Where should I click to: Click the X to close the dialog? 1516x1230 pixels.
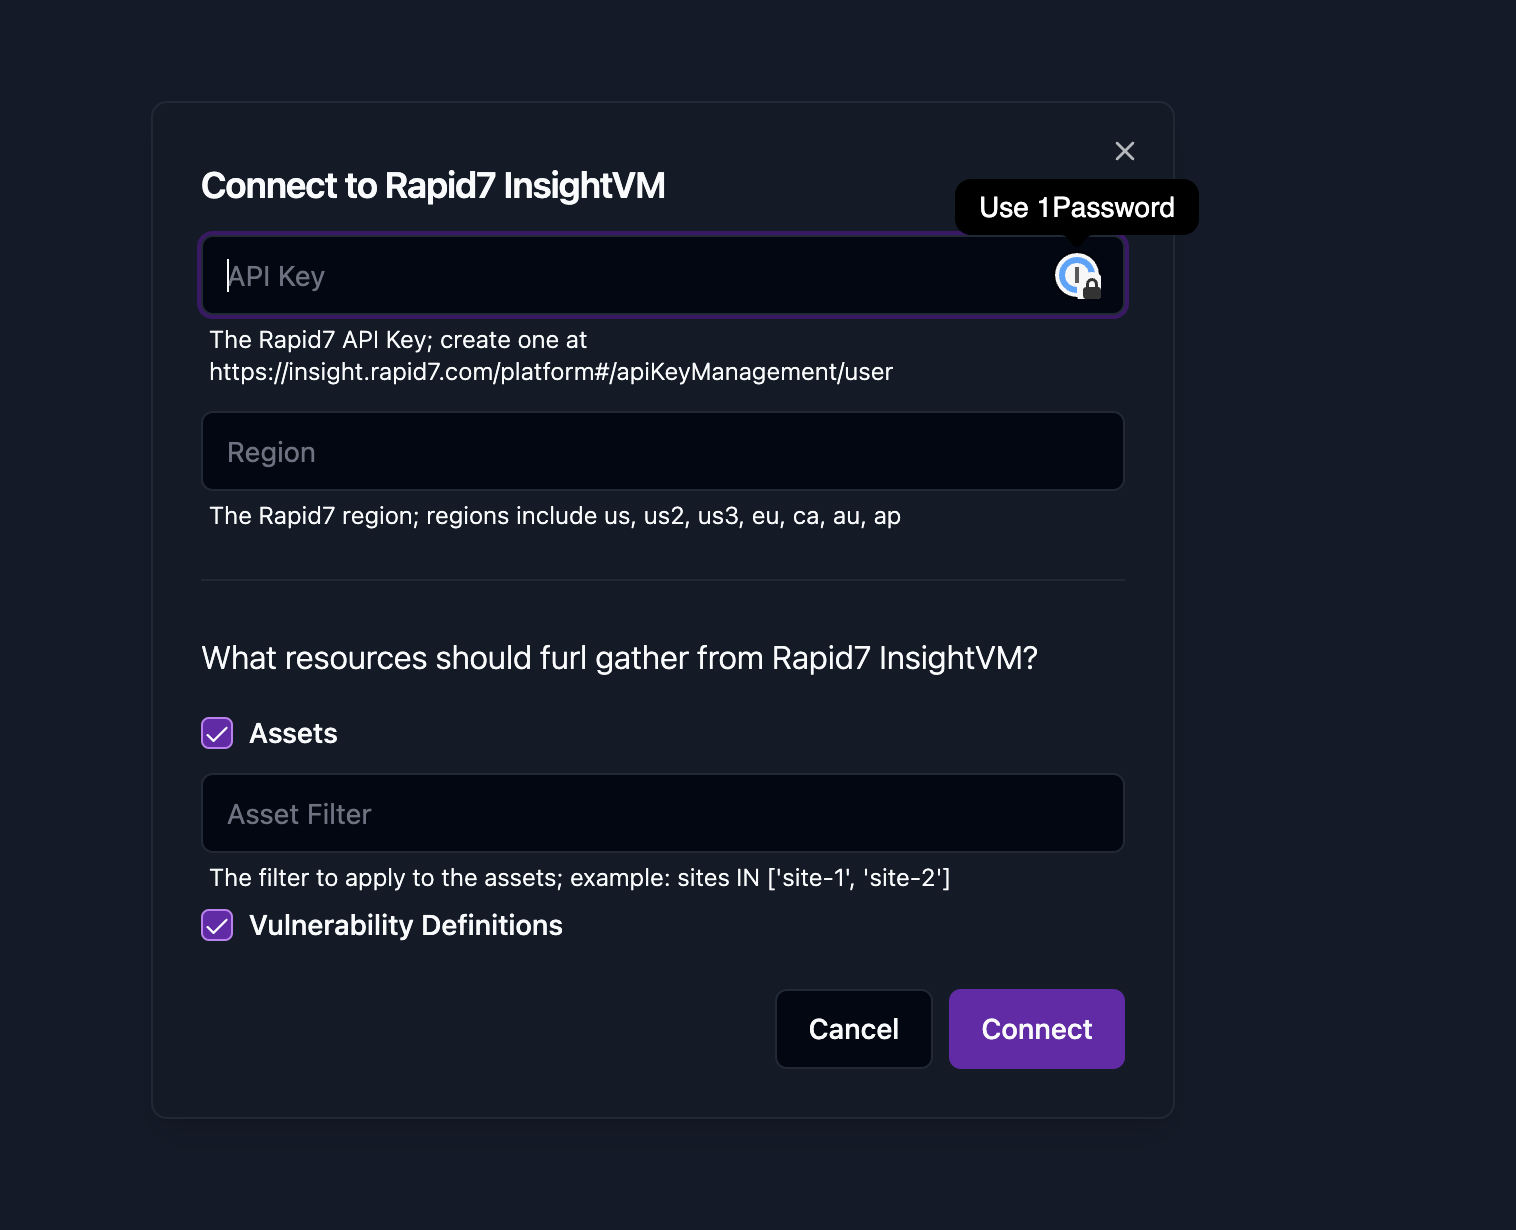(x=1124, y=151)
